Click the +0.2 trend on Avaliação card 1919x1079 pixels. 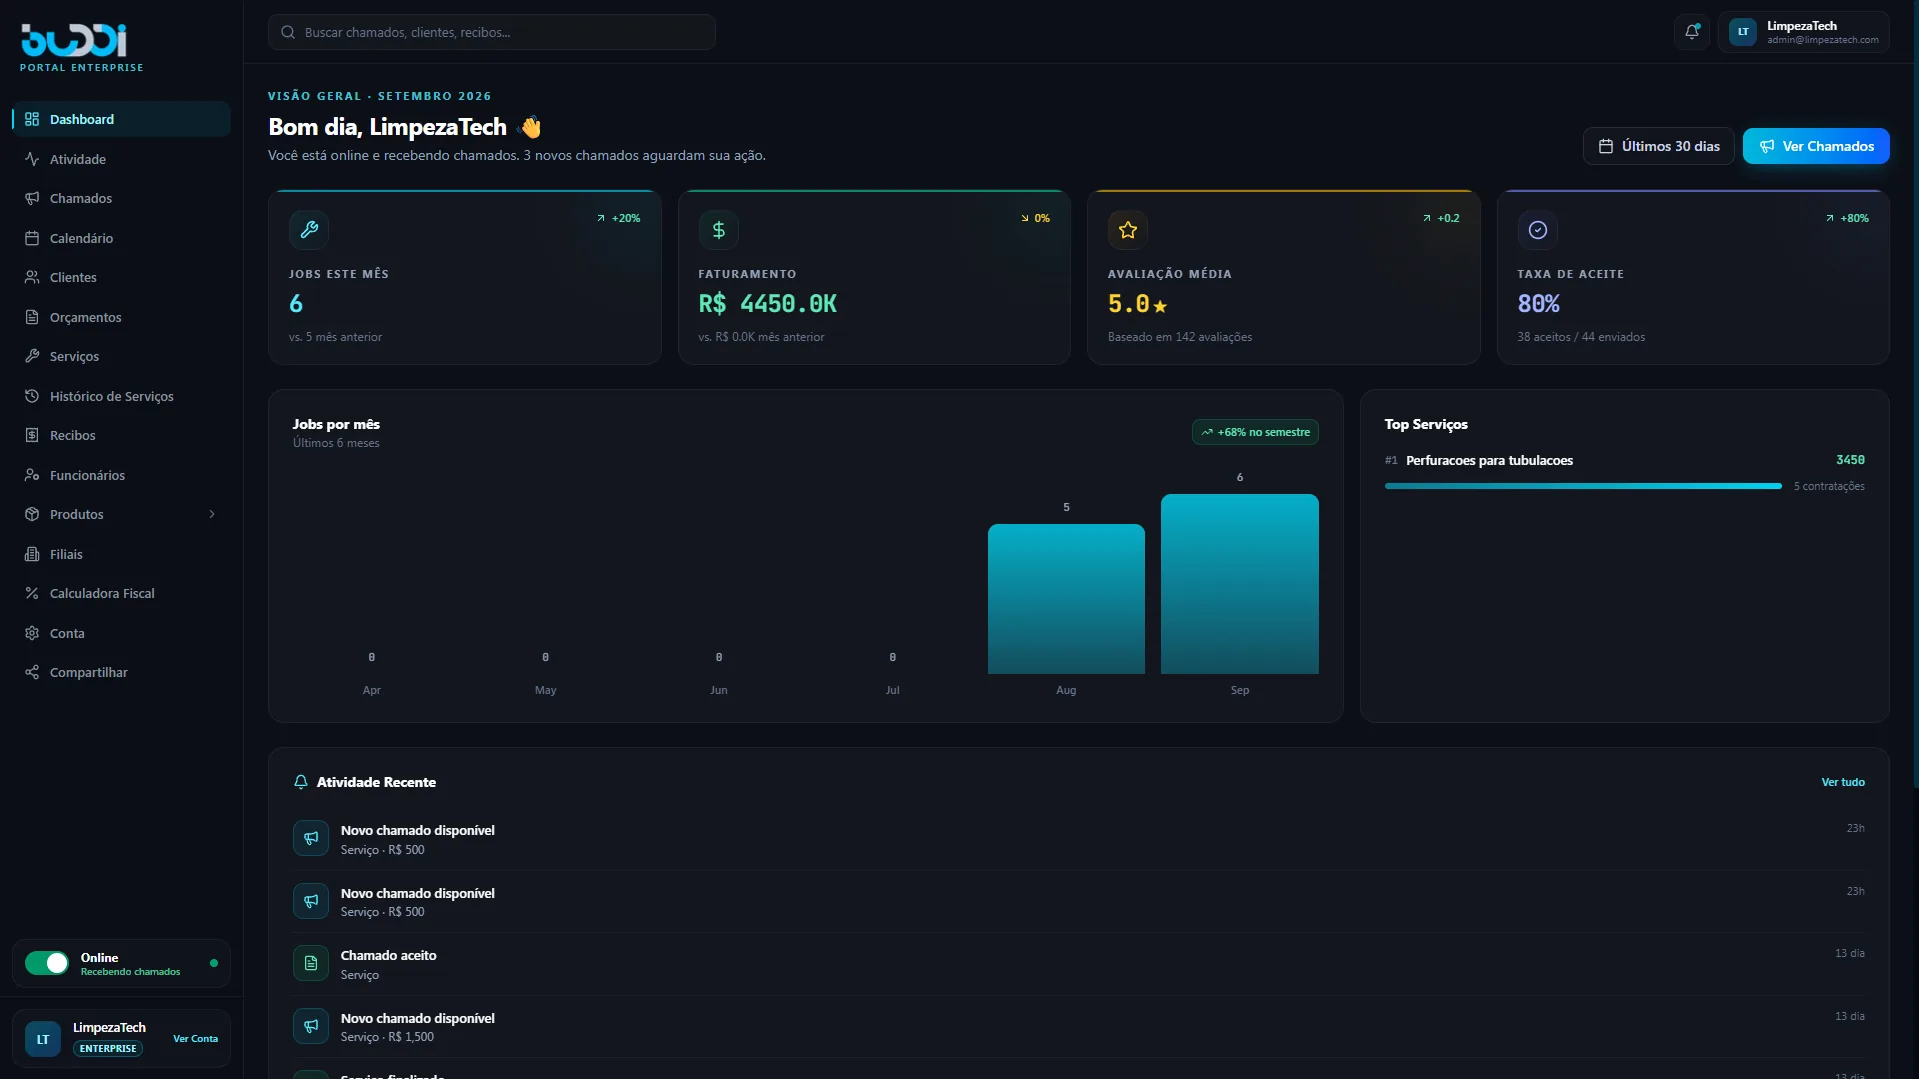[1440, 218]
